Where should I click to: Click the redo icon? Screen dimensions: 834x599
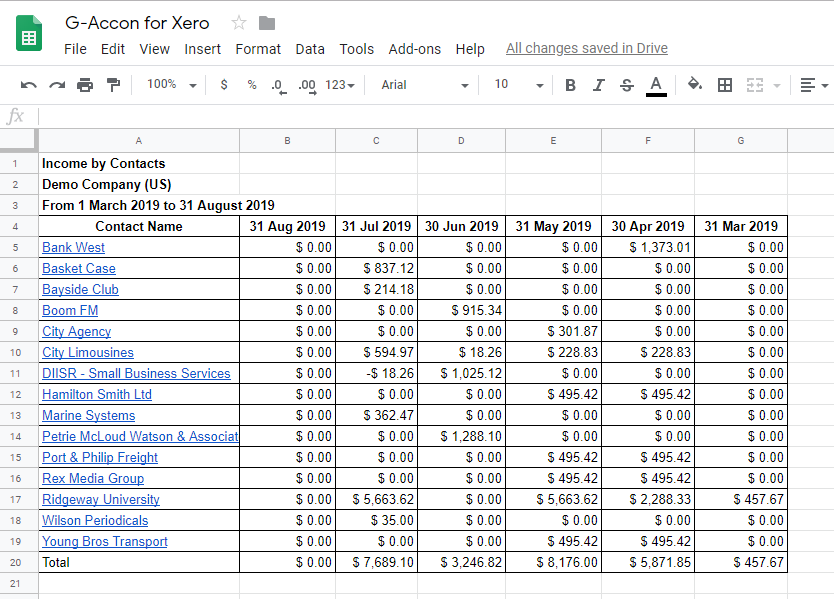[x=57, y=85]
